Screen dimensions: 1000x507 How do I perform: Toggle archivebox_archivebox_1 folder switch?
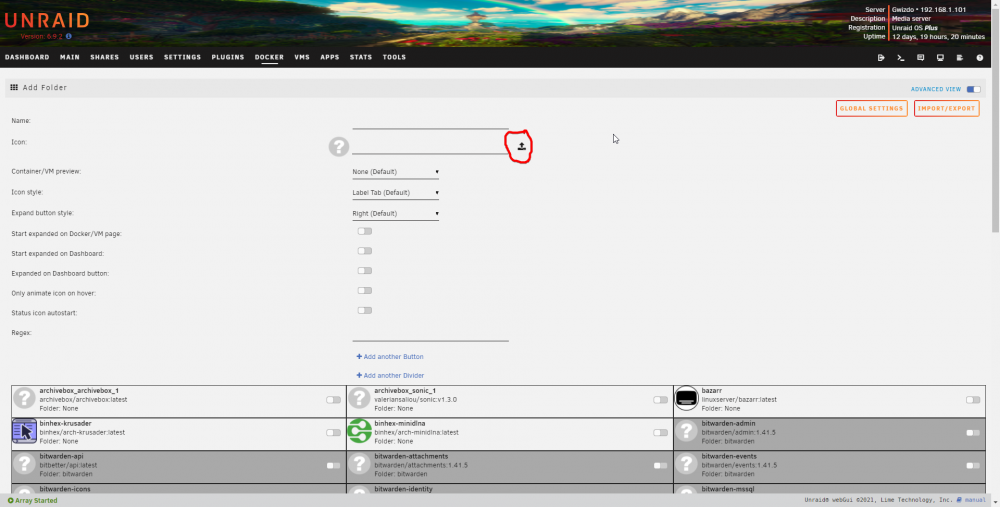pos(333,400)
